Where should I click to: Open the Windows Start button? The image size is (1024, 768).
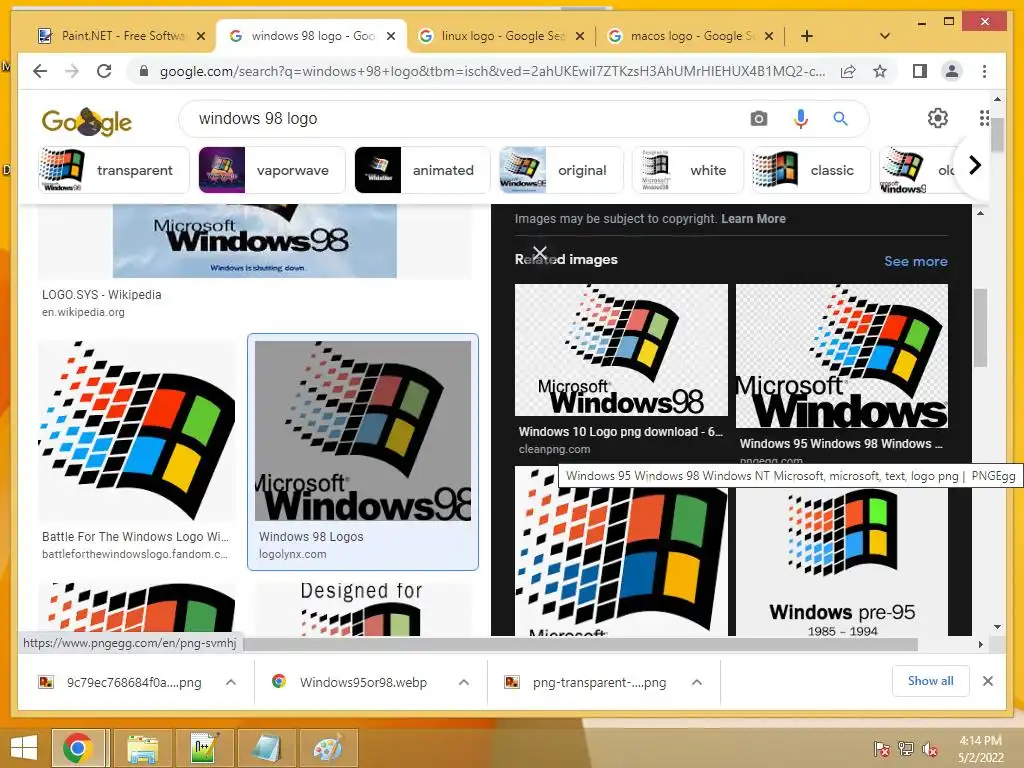pyautogui.click(x=24, y=748)
